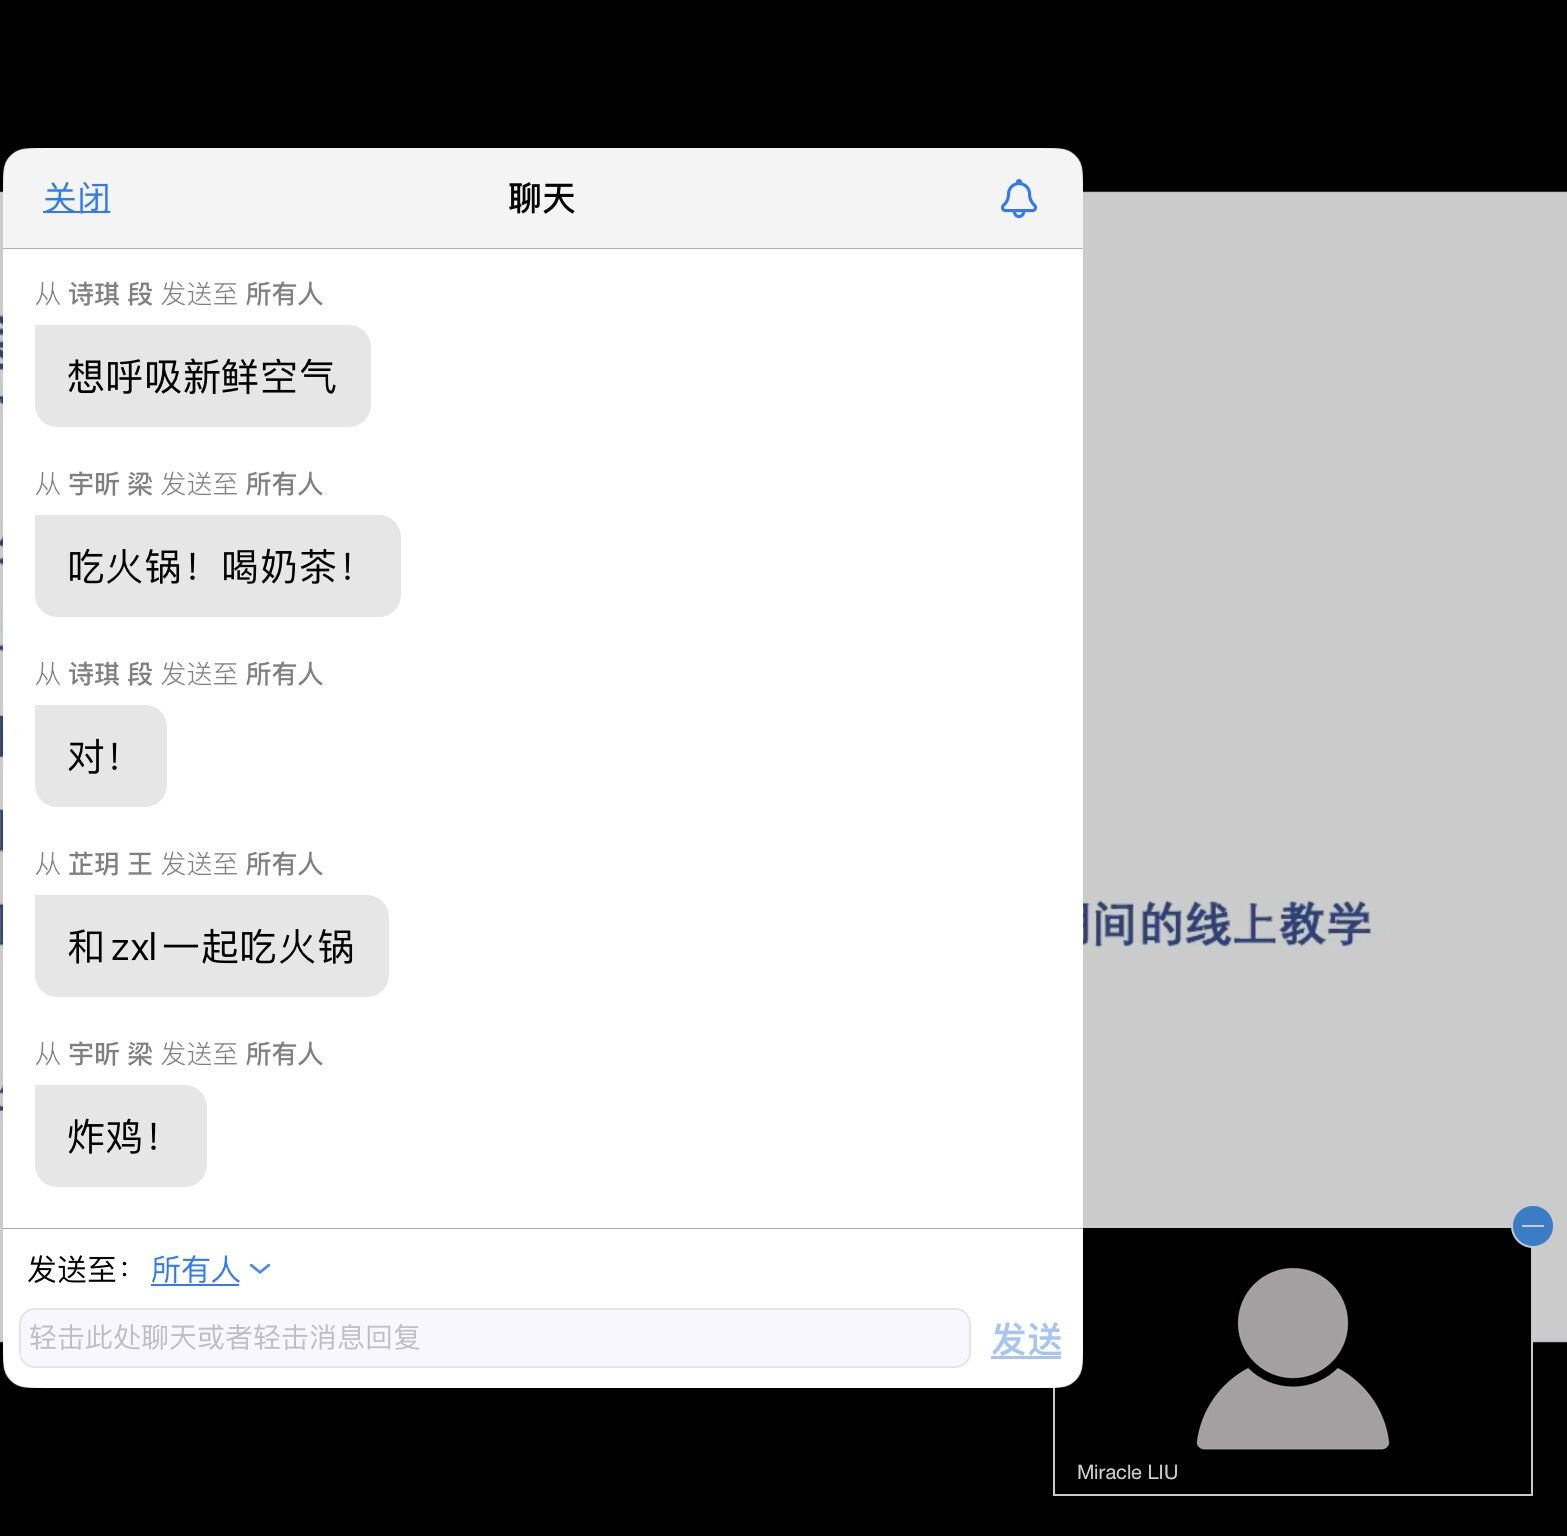Click the 聊天 title in the header

[x=541, y=198]
